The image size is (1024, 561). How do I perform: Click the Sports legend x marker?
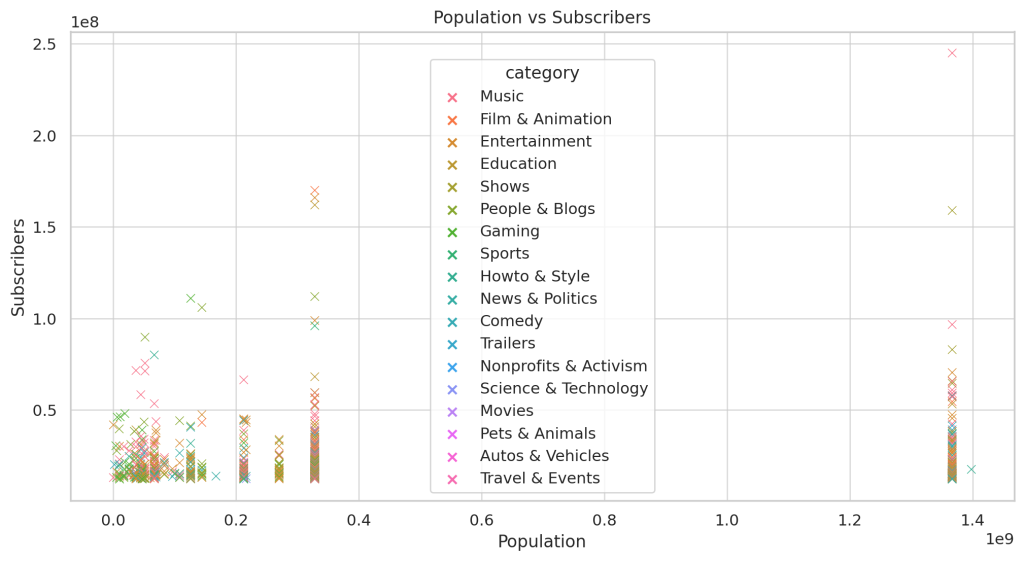[452, 255]
